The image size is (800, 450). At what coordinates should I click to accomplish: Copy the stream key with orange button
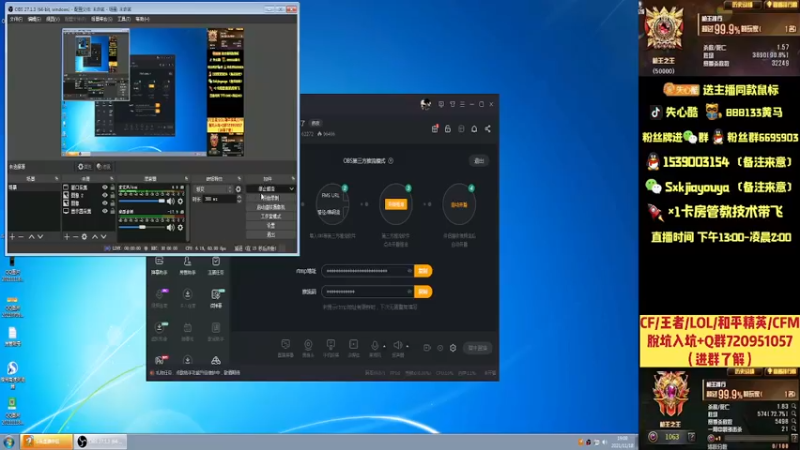click(x=423, y=292)
